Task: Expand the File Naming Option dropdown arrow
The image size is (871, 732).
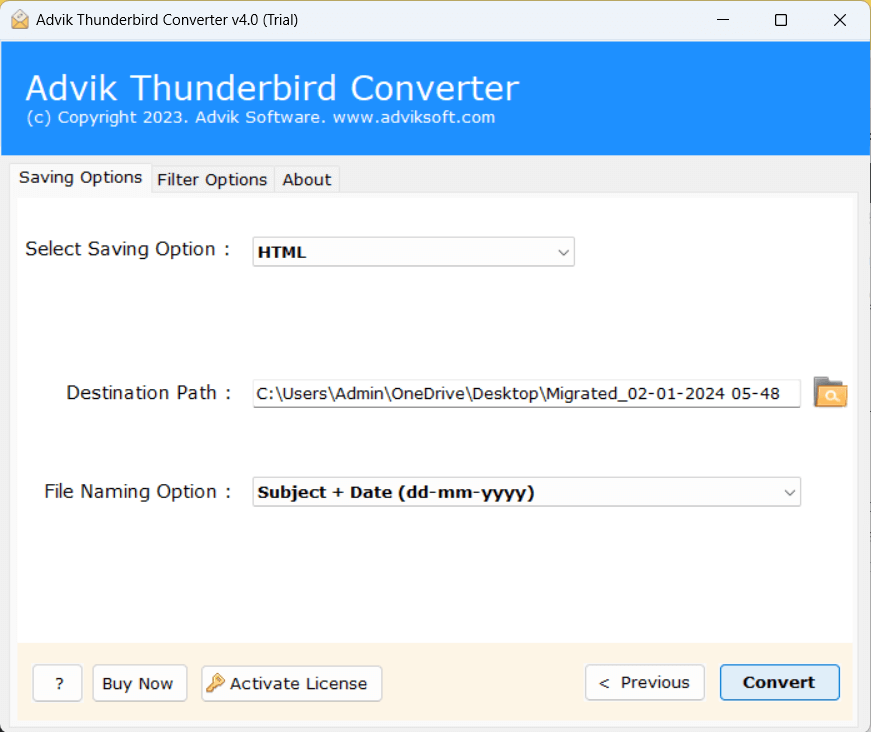Action: point(789,492)
